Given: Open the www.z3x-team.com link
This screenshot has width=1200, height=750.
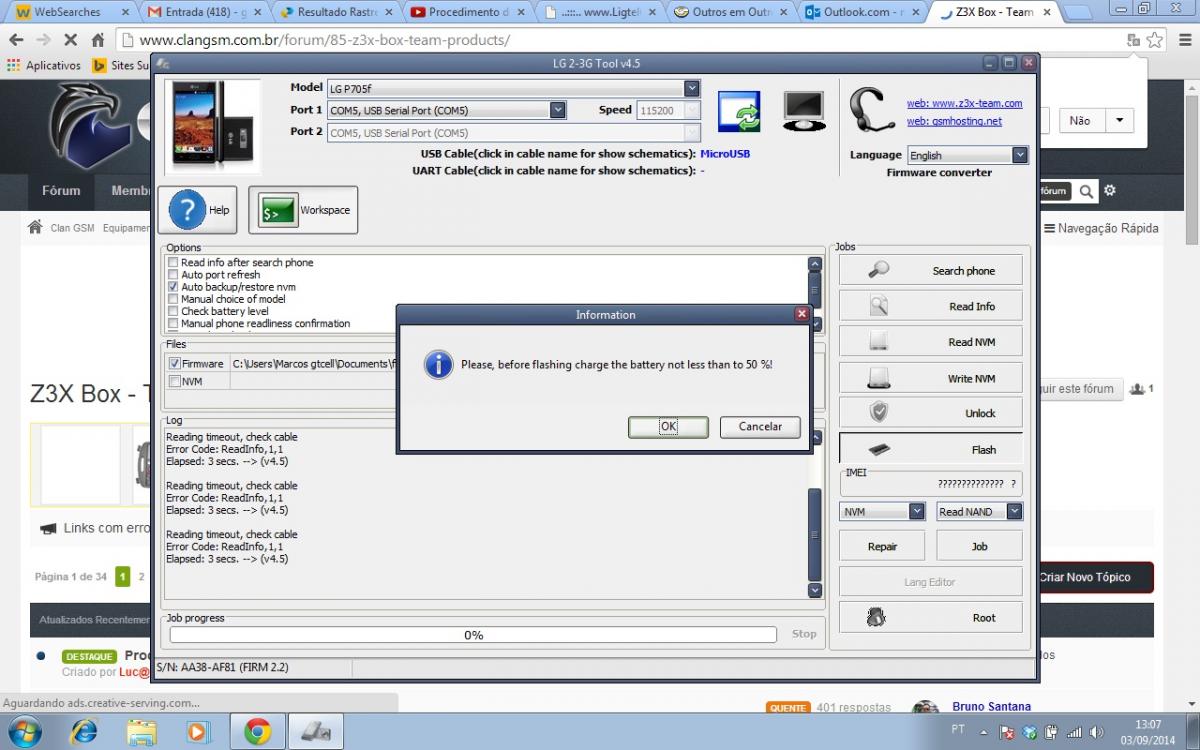Looking at the screenshot, I should pyautogui.click(x=964, y=103).
